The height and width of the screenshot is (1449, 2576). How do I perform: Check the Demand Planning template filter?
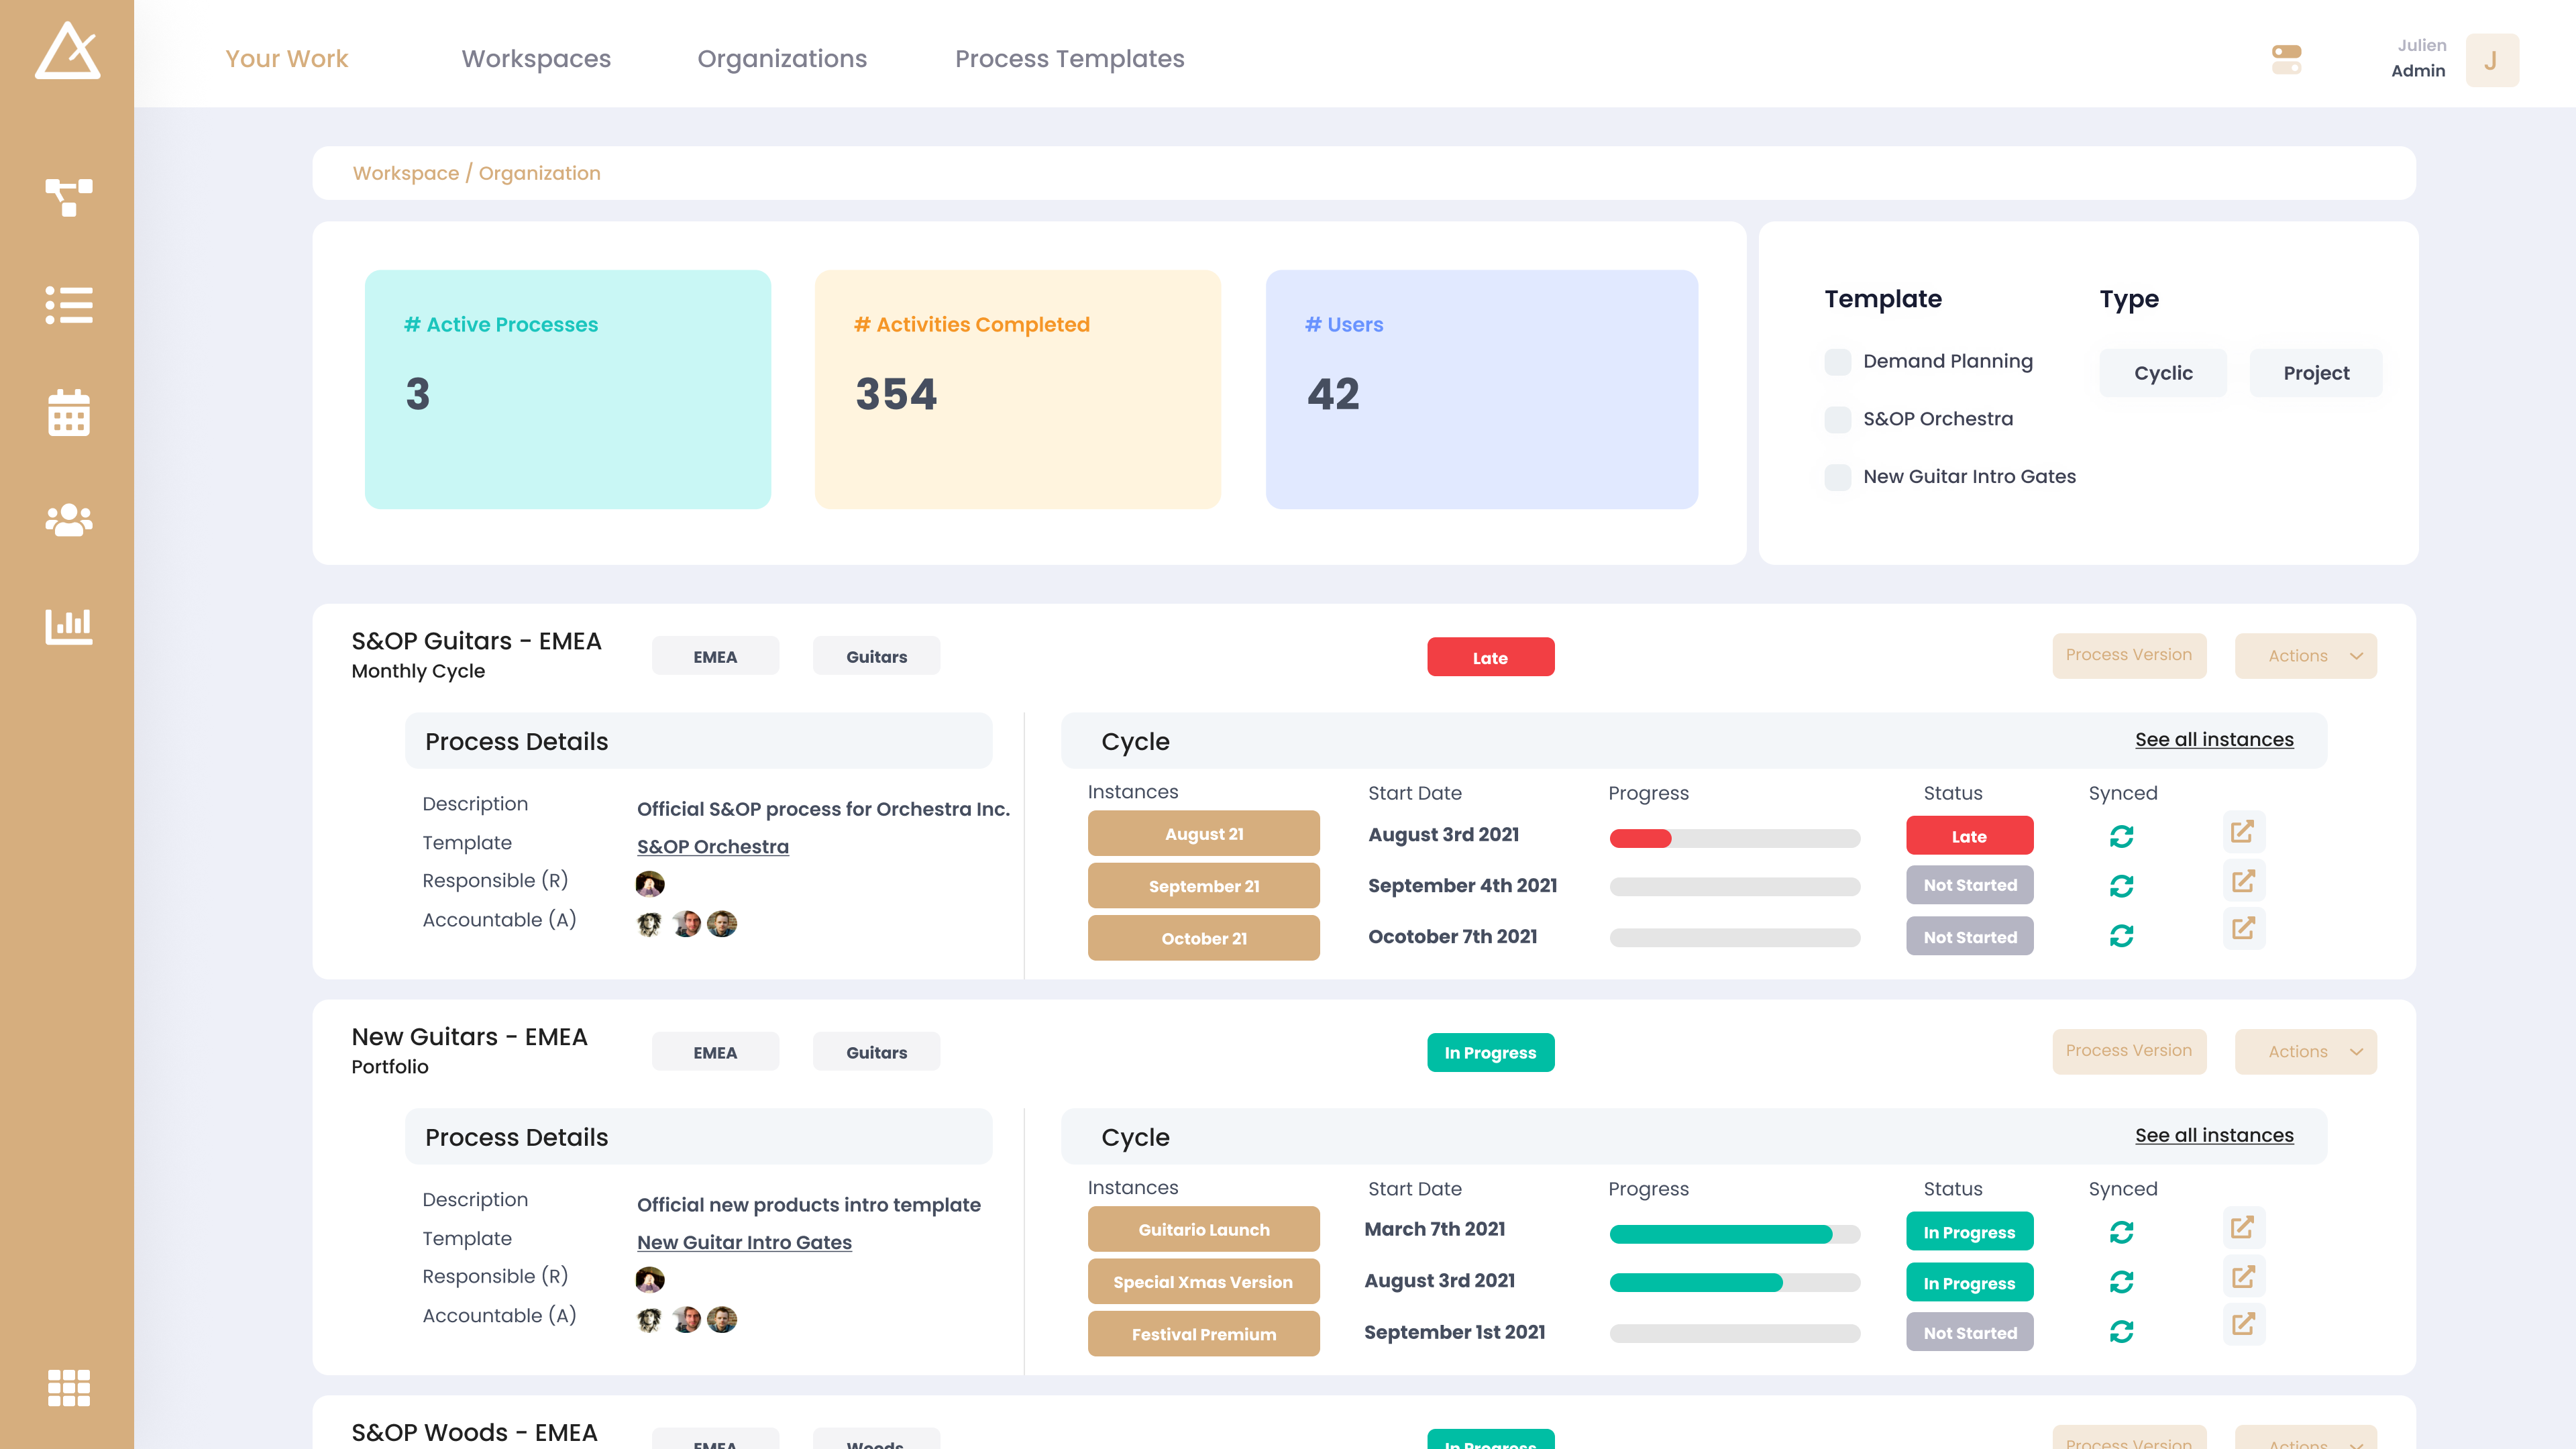(1838, 362)
